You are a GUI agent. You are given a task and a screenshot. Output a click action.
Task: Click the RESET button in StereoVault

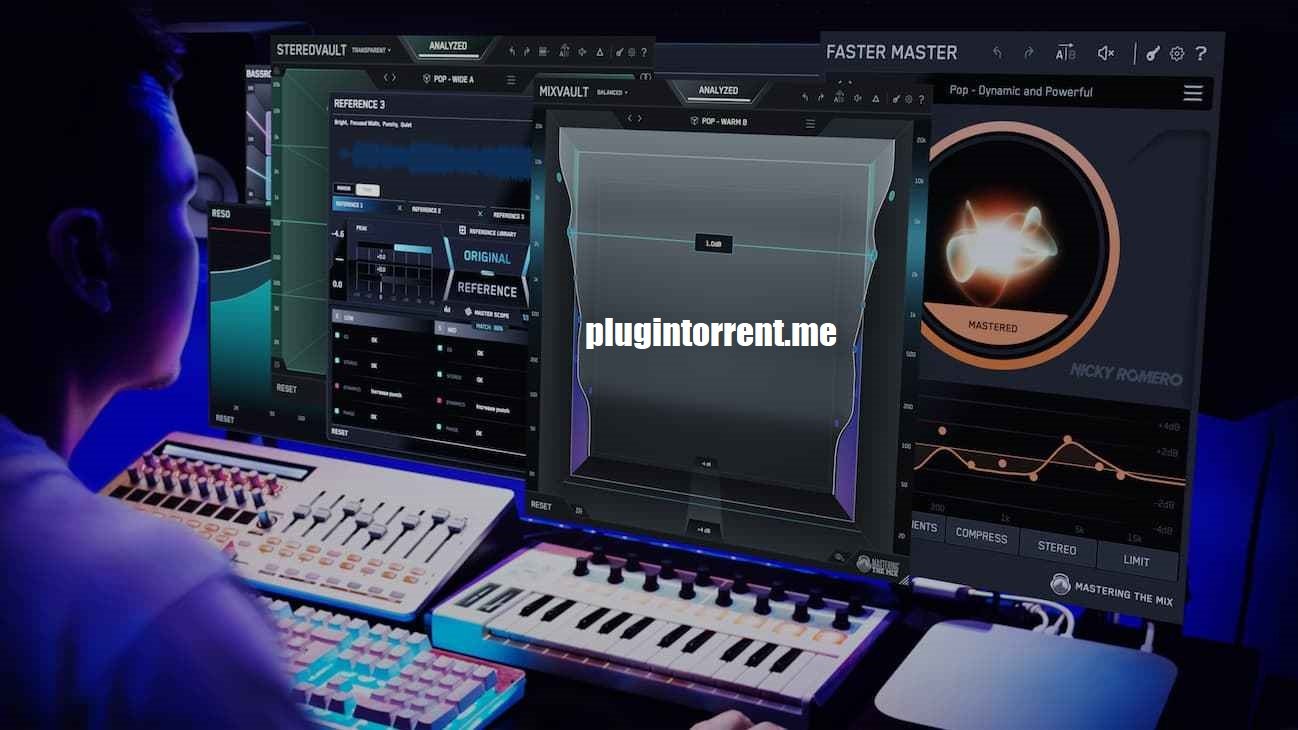[287, 389]
